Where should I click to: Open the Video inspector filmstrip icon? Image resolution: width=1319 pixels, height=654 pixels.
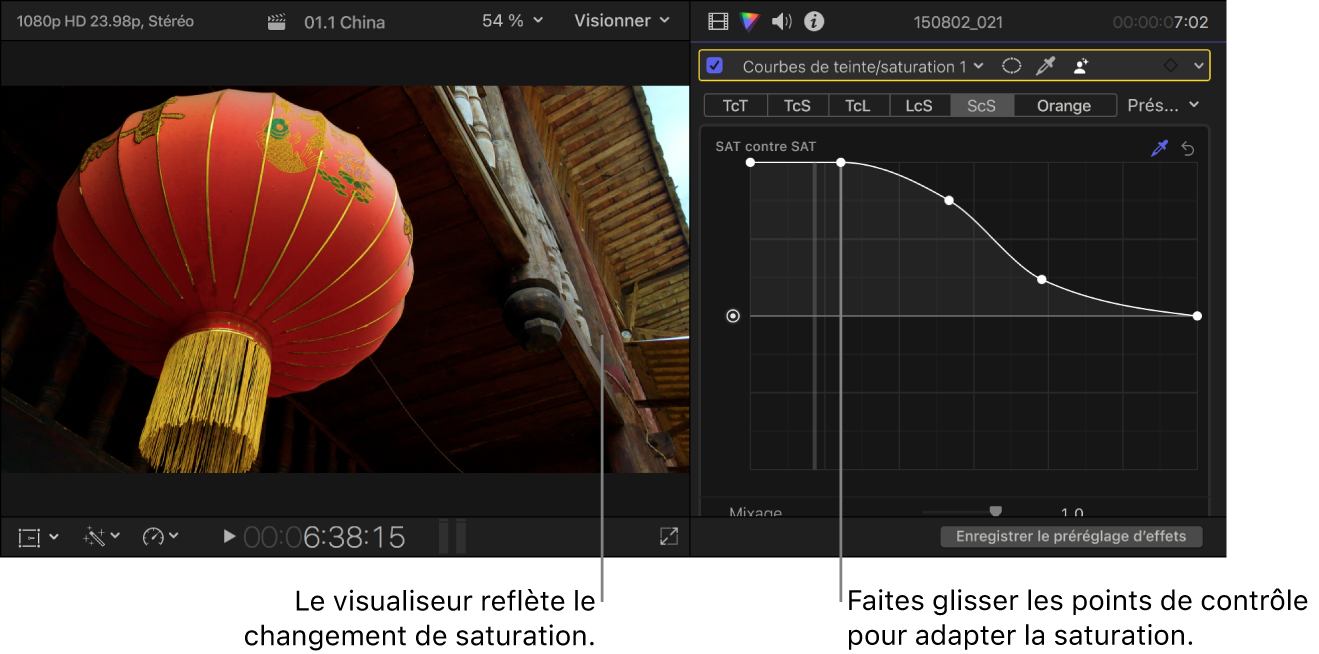point(718,21)
